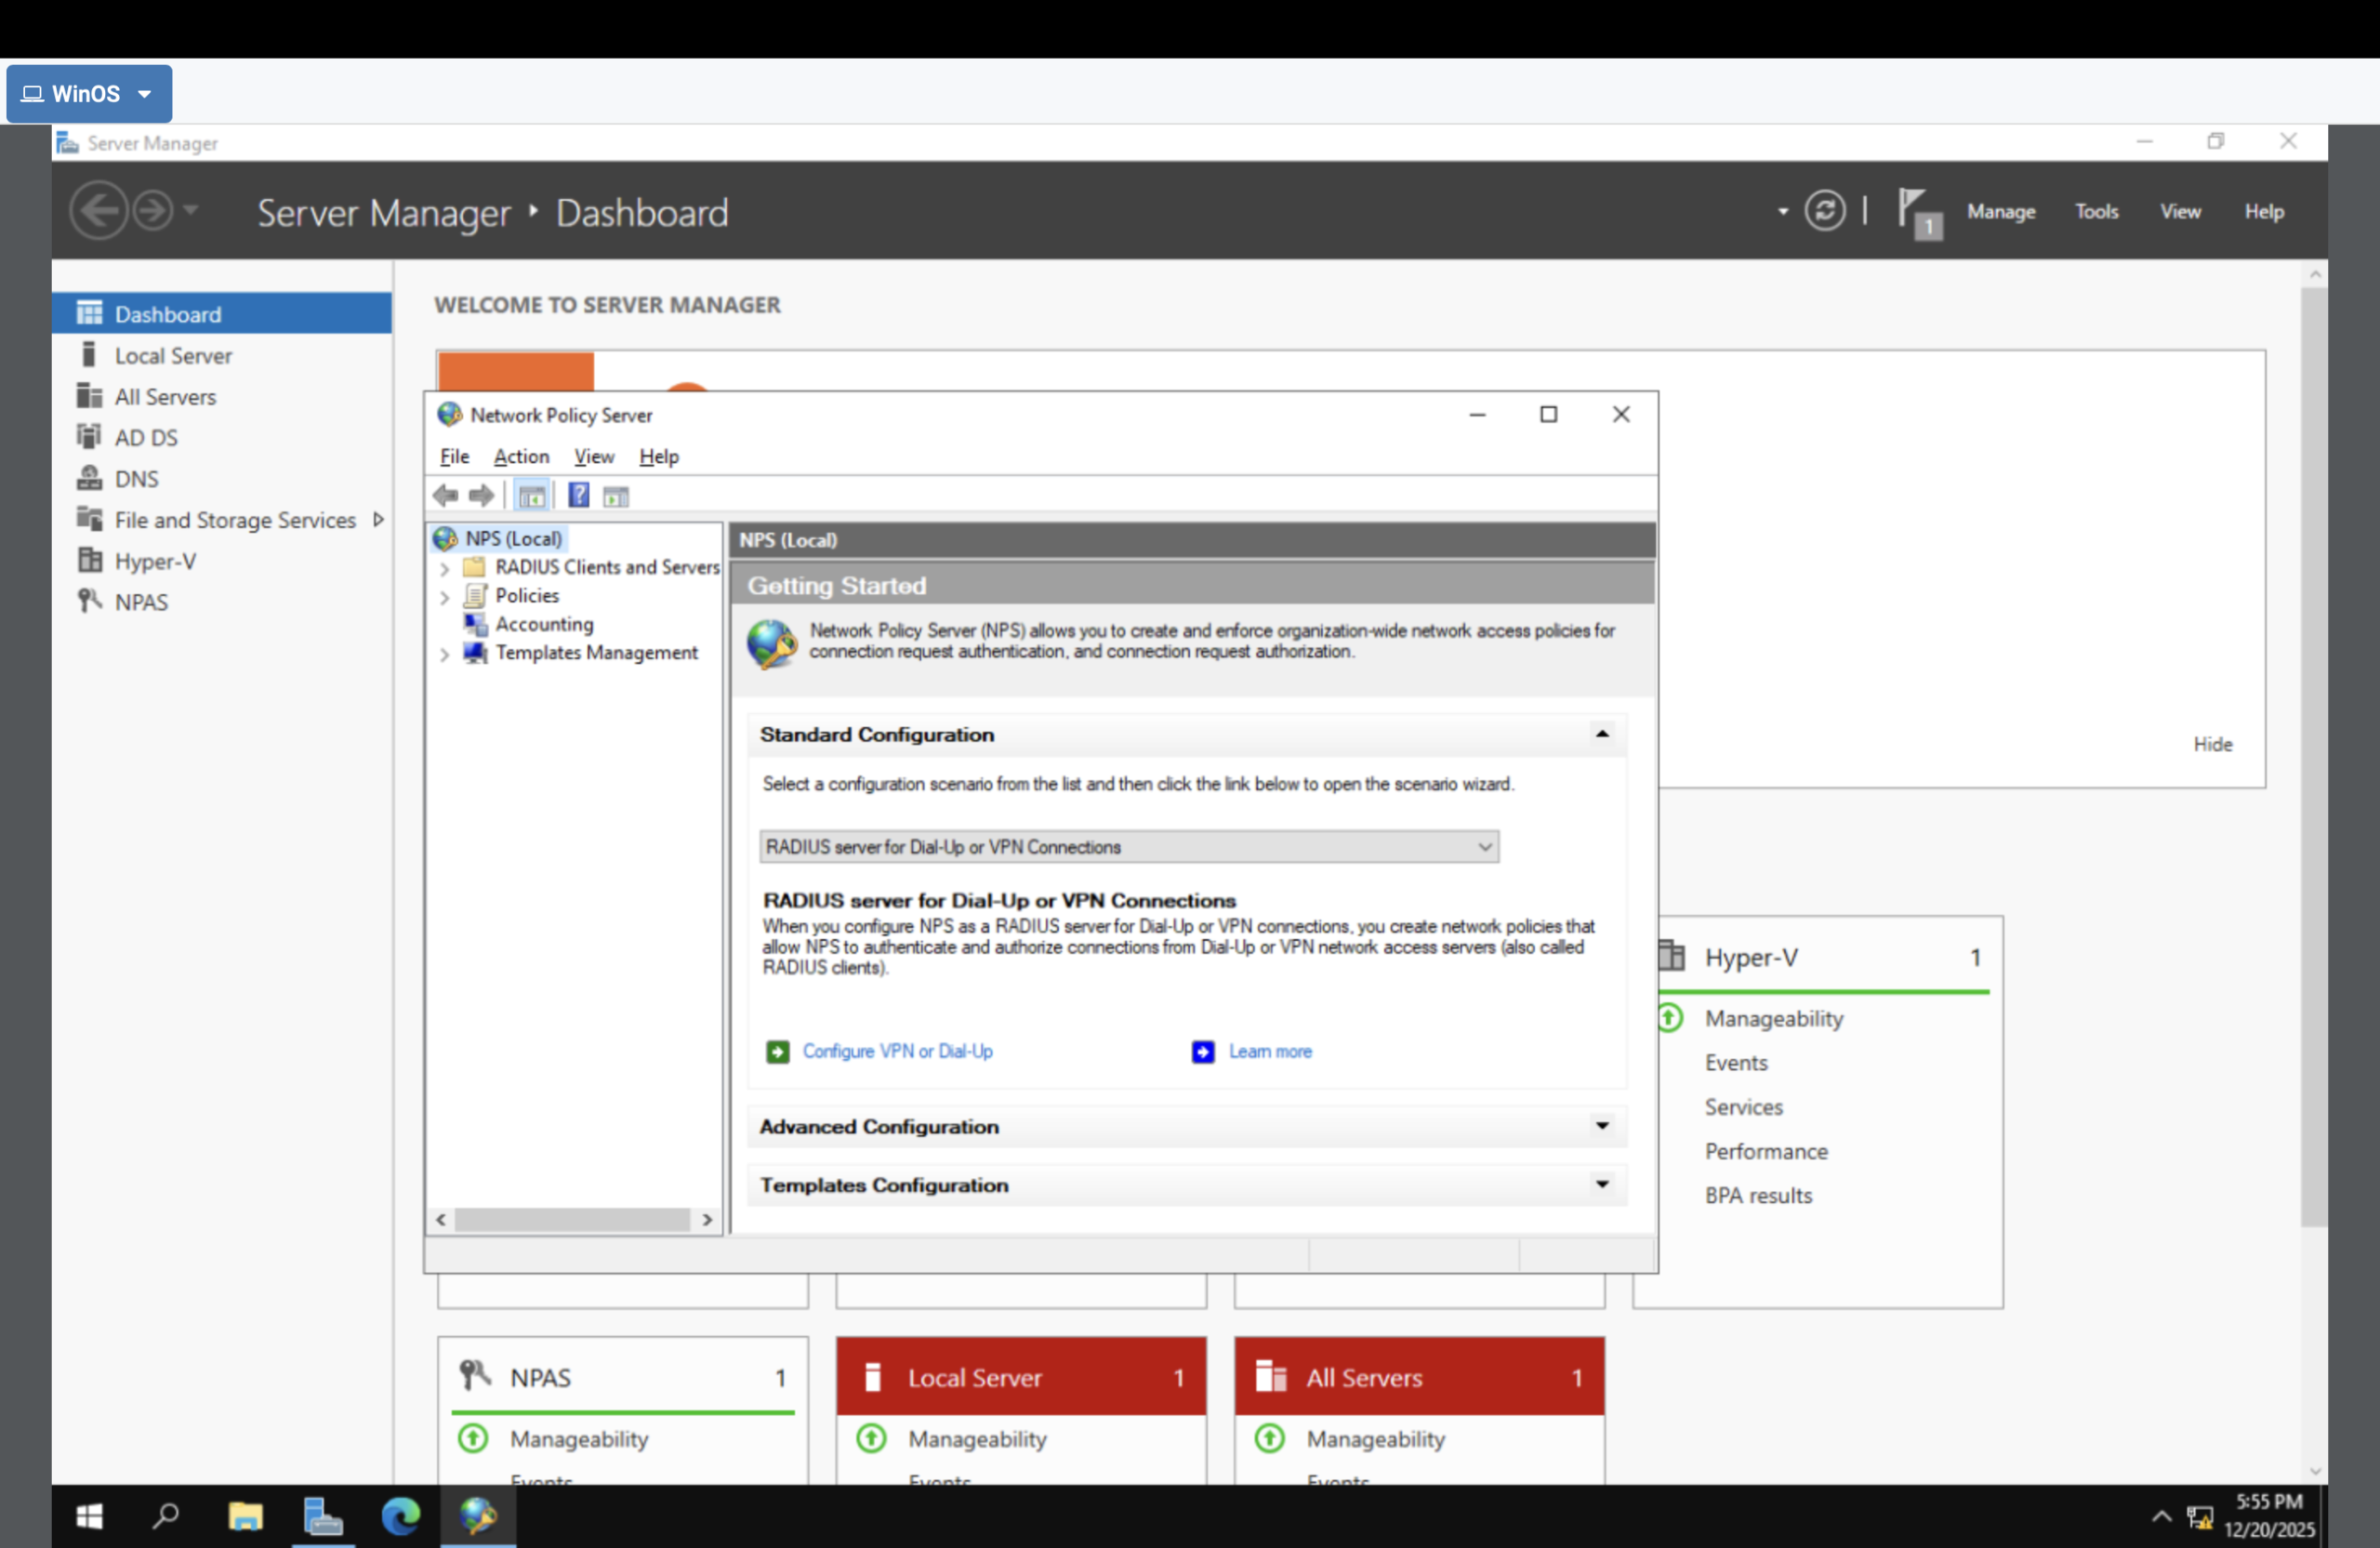This screenshot has height=1548, width=2380.
Task: Open Microsoft Edge from the taskbar
Action: tap(400, 1516)
